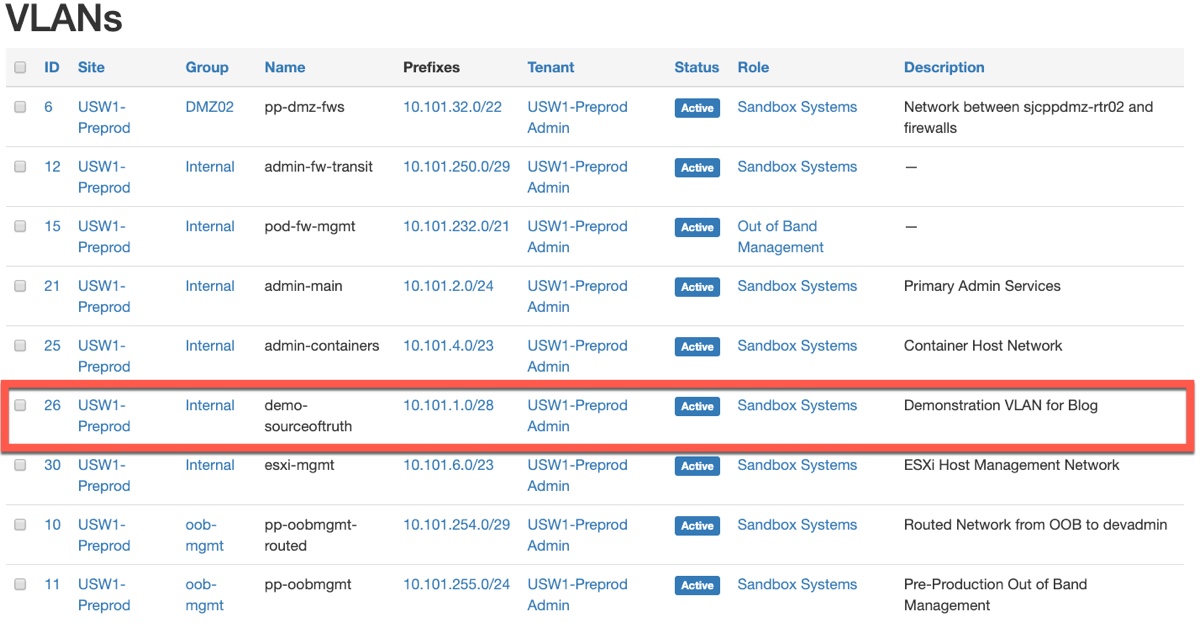Viewport: 1200px width, 623px height.
Task: Enable checkbox for admin-main VLAN 21
Action: (20, 286)
